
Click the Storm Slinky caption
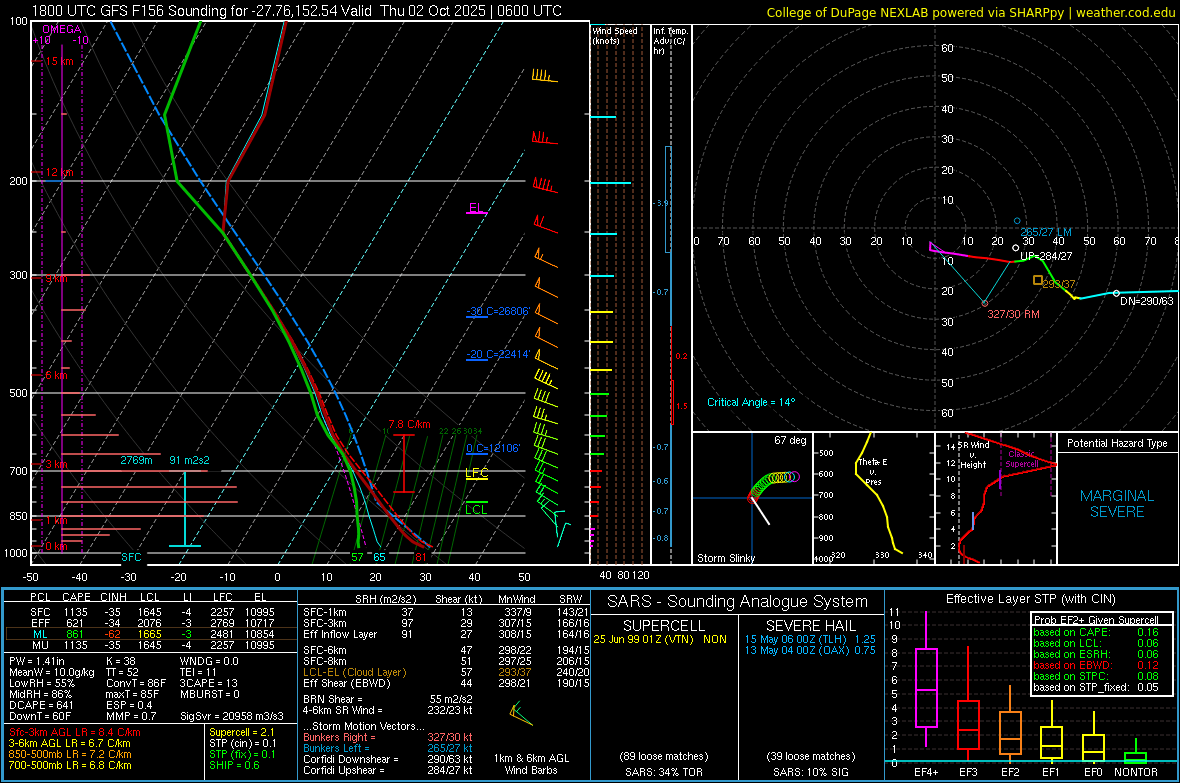[x=726, y=558]
